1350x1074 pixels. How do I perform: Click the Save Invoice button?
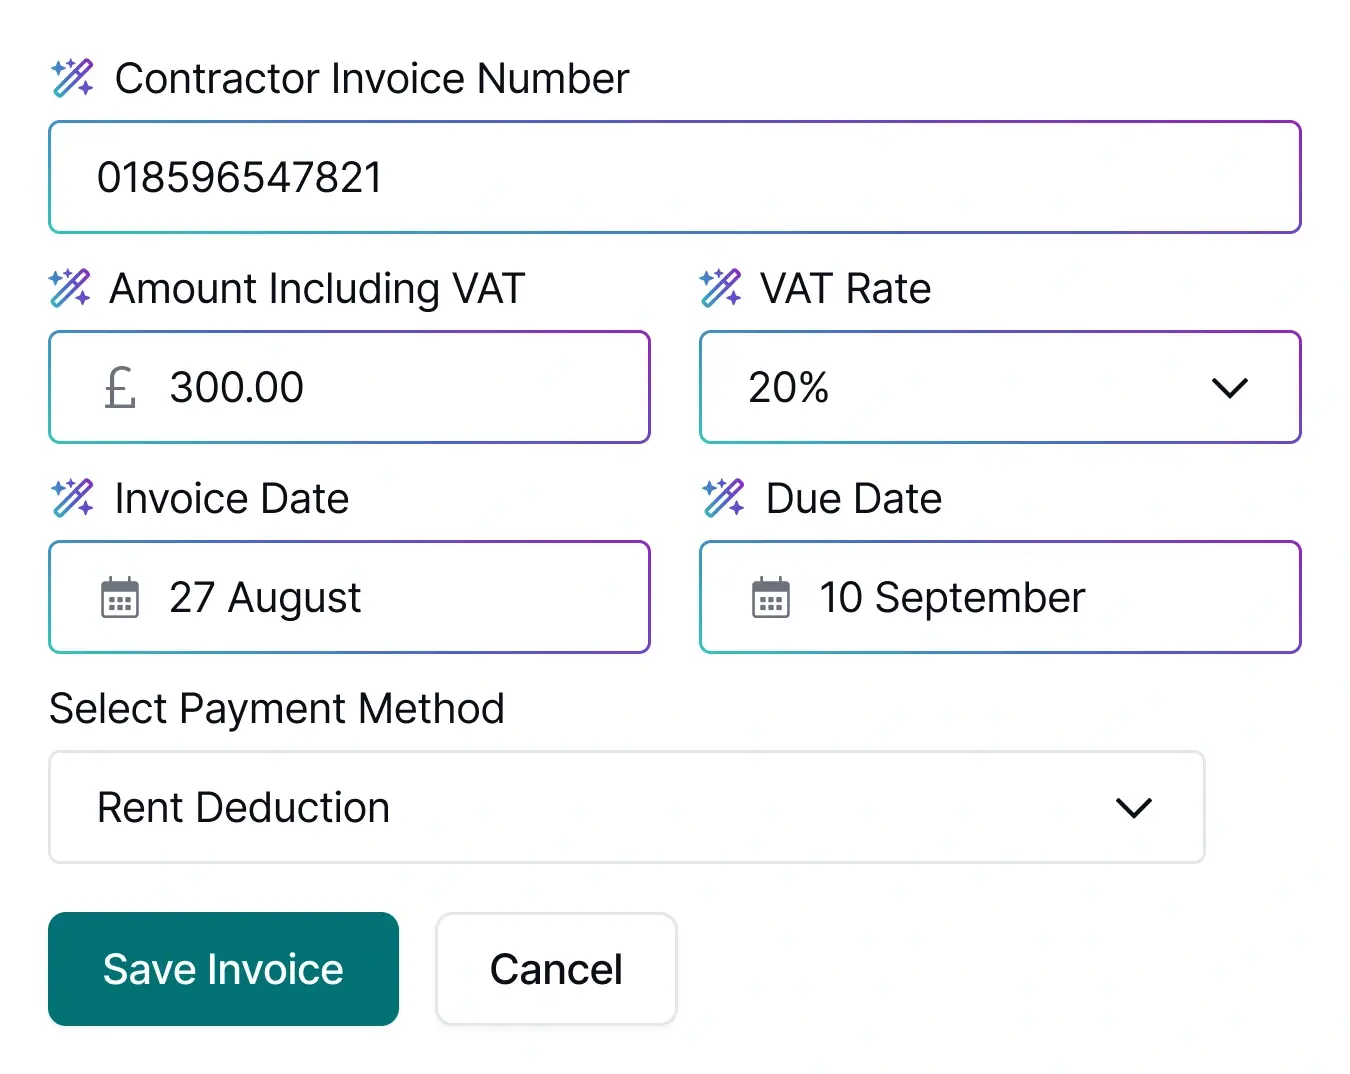pyautogui.click(x=222, y=968)
